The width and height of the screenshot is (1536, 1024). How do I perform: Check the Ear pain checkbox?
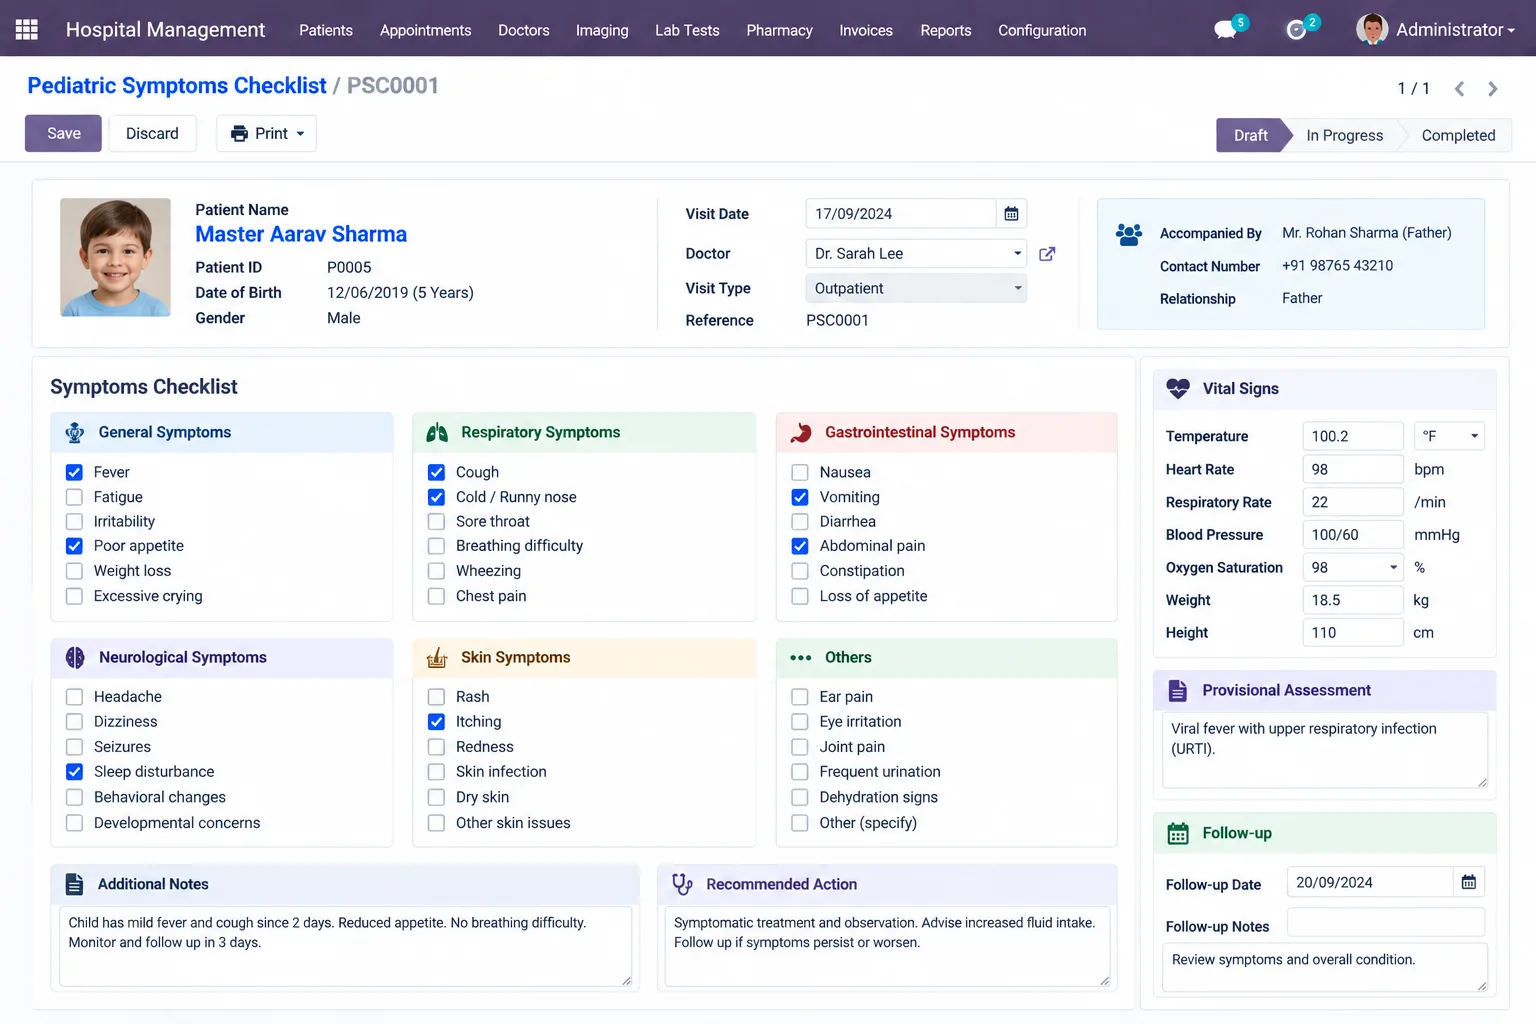[800, 696]
